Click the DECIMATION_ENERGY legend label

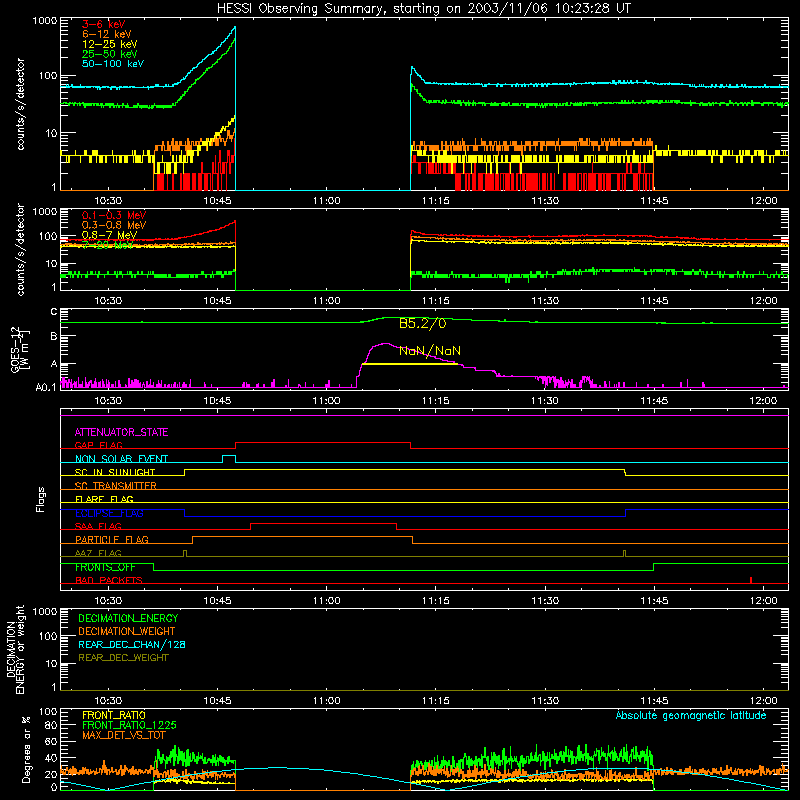[128, 618]
